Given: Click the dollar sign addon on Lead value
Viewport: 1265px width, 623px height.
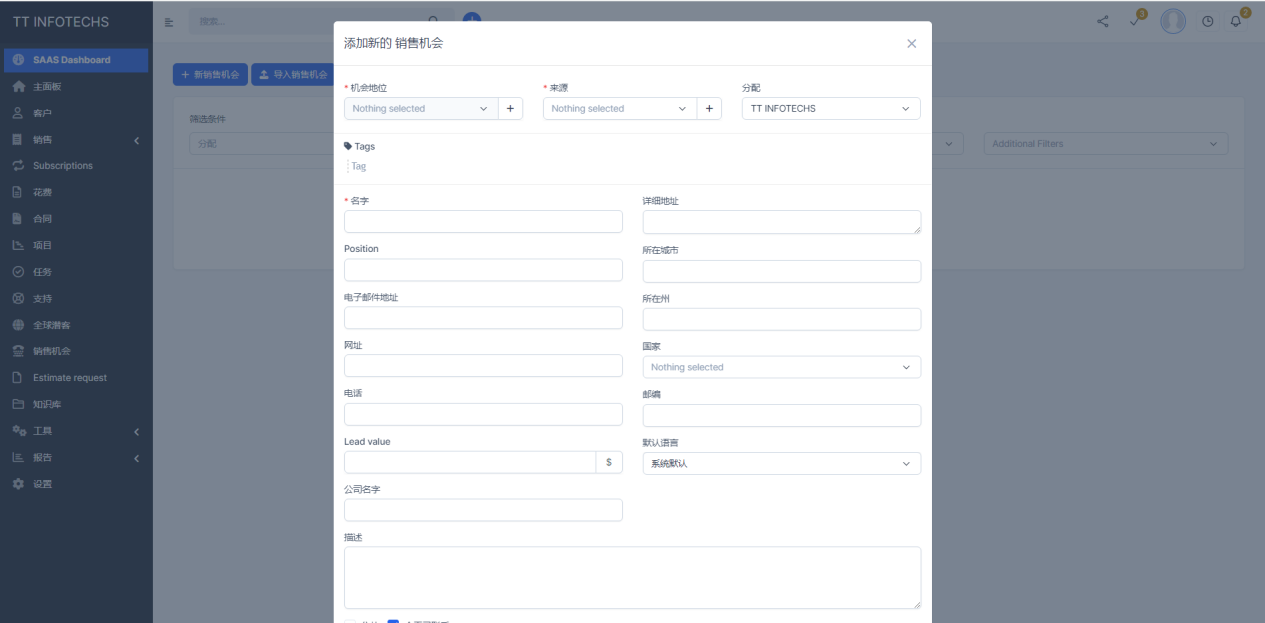Looking at the screenshot, I should click(609, 462).
